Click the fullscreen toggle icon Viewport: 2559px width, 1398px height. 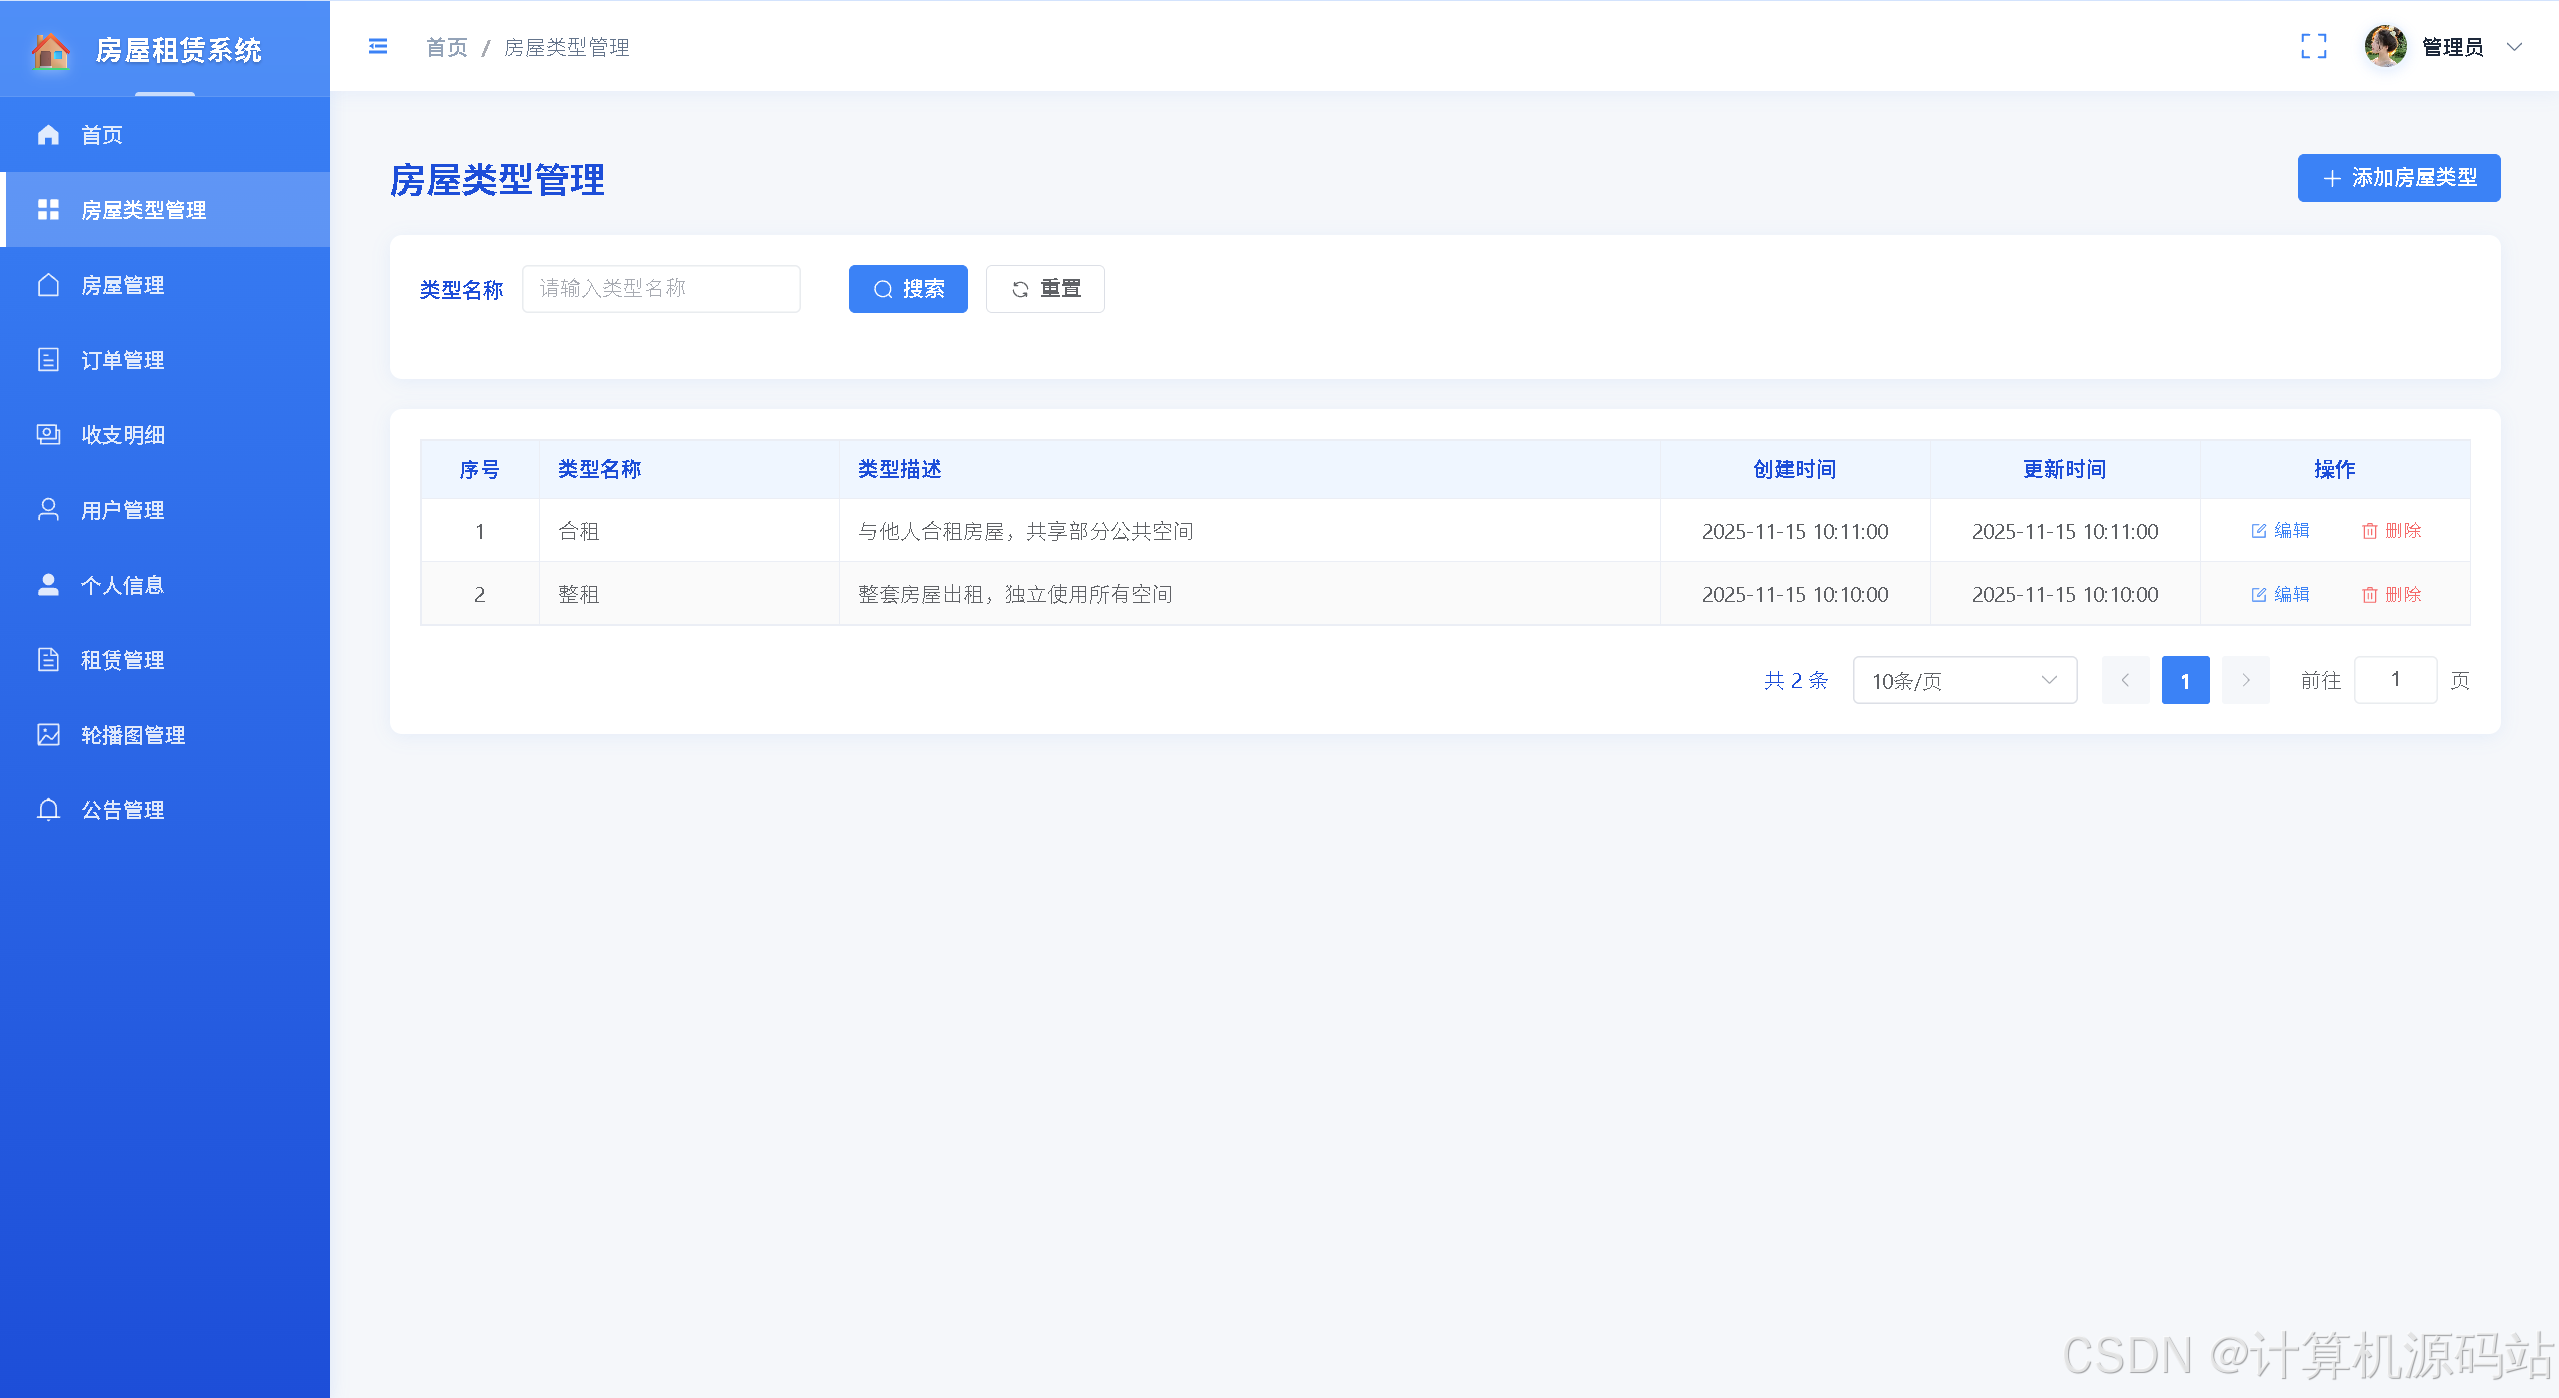[x=2313, y=46]
